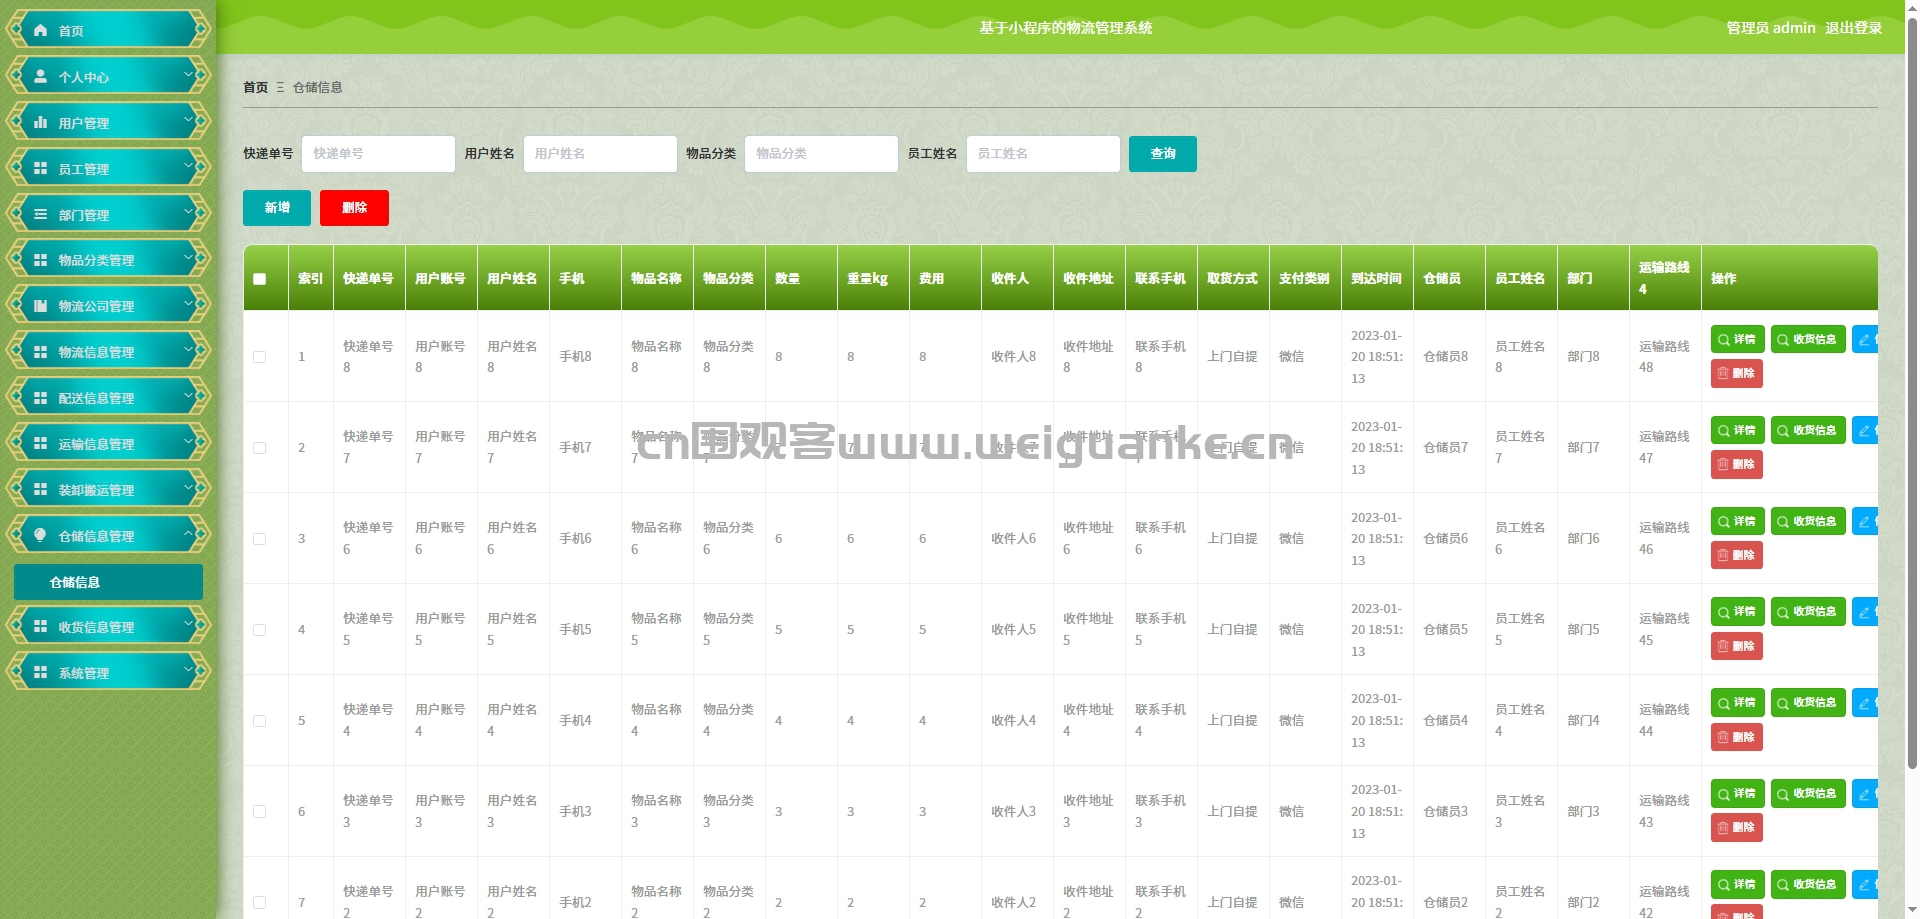Check the checkbox for row index 6
Viewport: 1920px width, 919px height.
point(260,812)
